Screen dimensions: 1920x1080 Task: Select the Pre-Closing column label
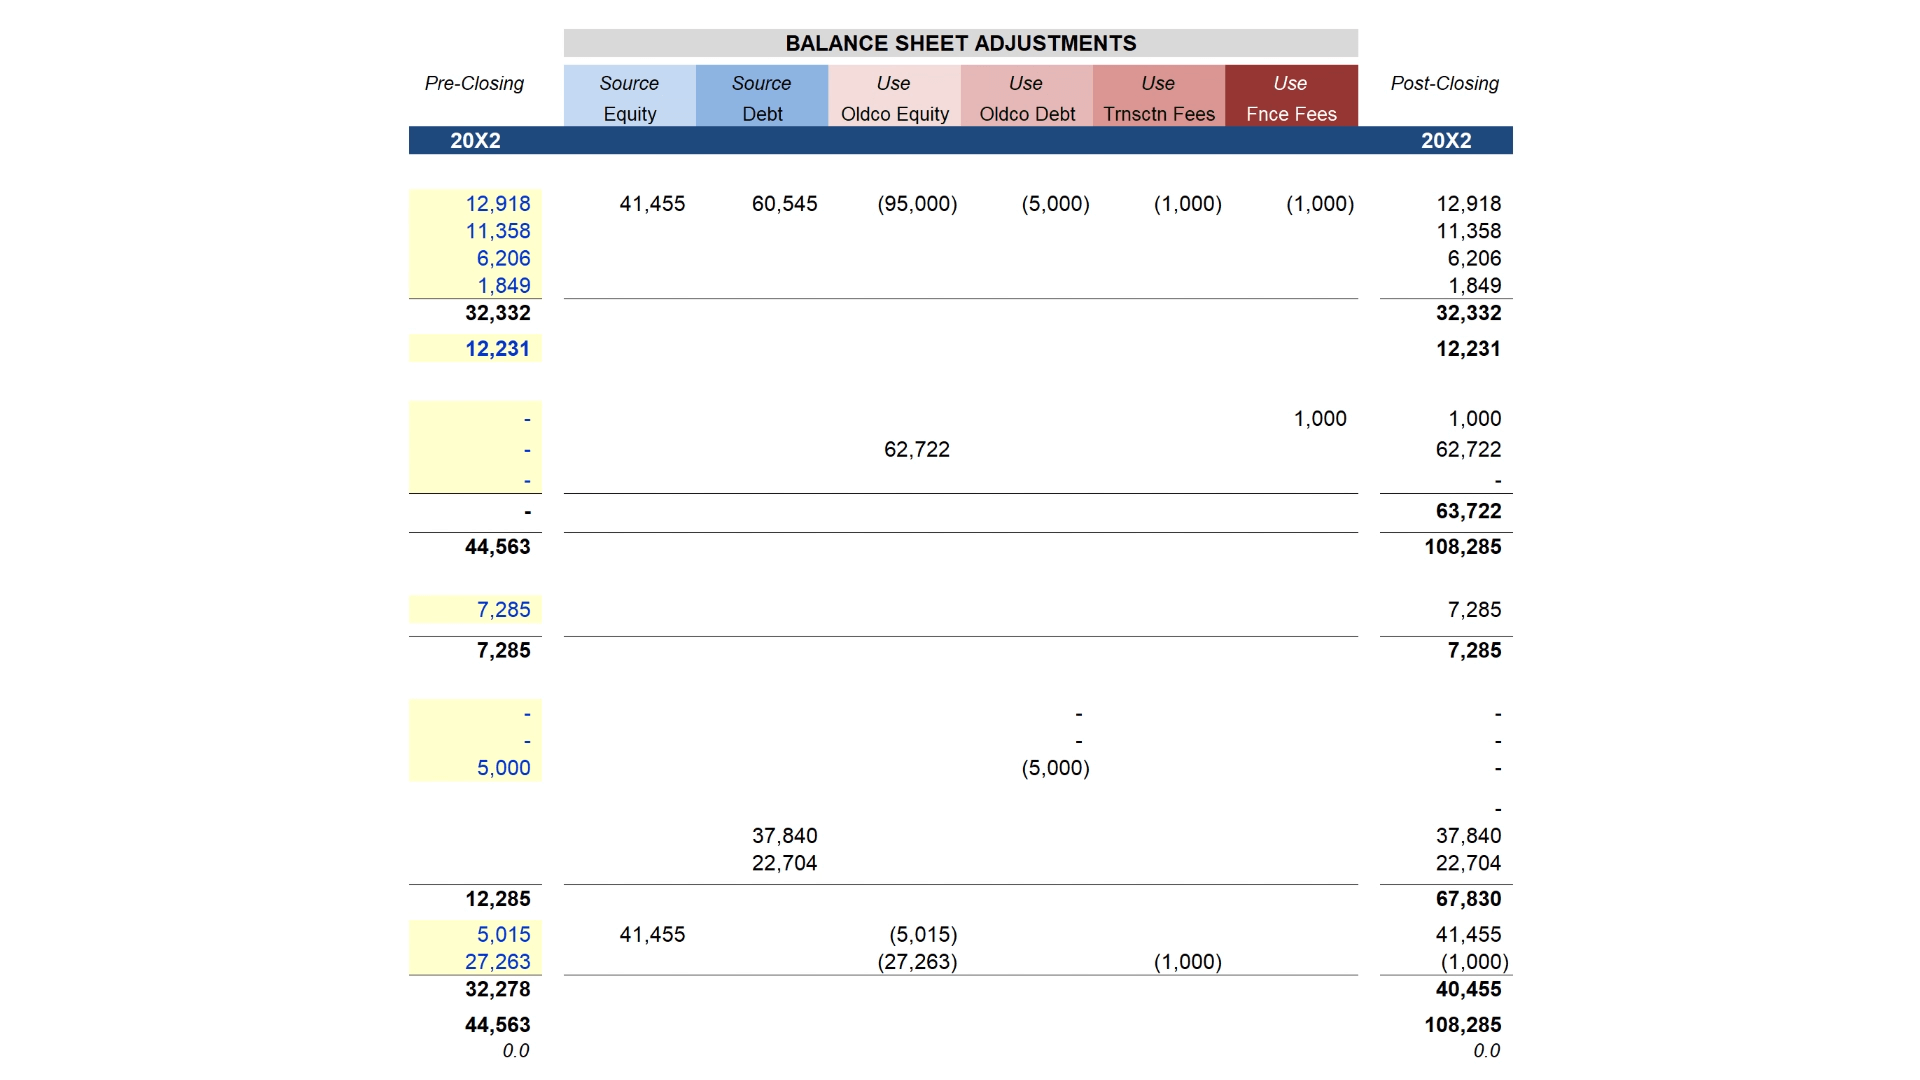474,83
